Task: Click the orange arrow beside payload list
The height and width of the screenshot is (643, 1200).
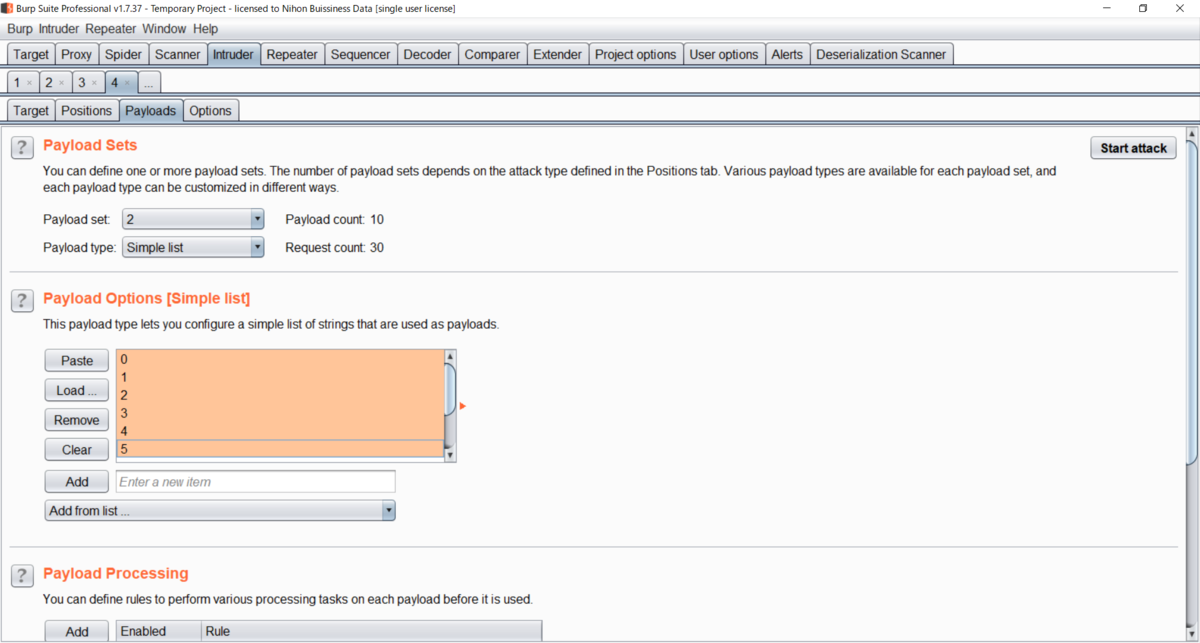Action: tap(463, 406)
